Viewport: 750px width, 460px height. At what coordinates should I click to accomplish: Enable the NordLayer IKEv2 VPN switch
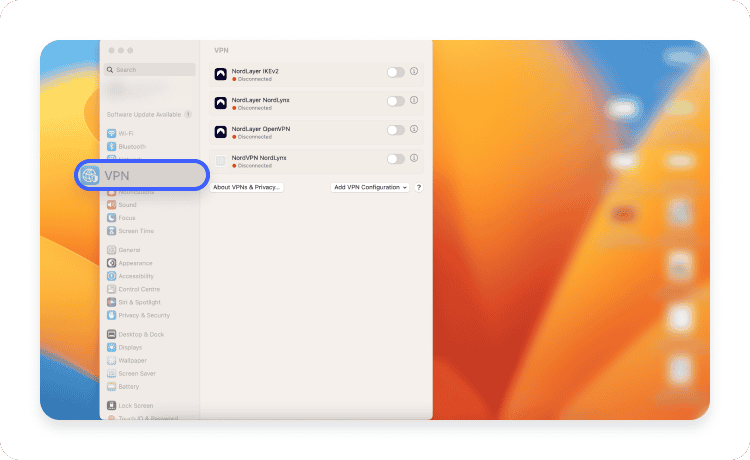click(x=396, y=72)
